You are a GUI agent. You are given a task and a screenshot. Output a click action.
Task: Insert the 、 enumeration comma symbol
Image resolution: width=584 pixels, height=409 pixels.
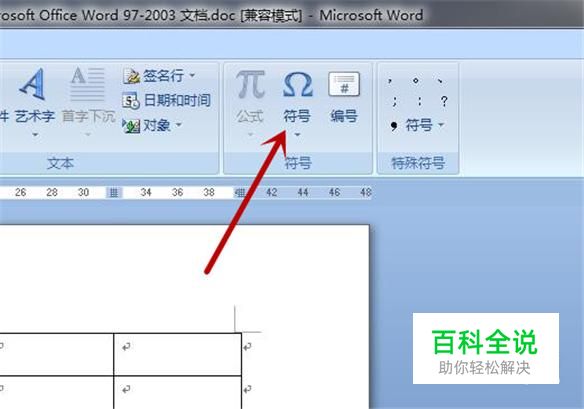pyautogui.click(x=440, y=80)
